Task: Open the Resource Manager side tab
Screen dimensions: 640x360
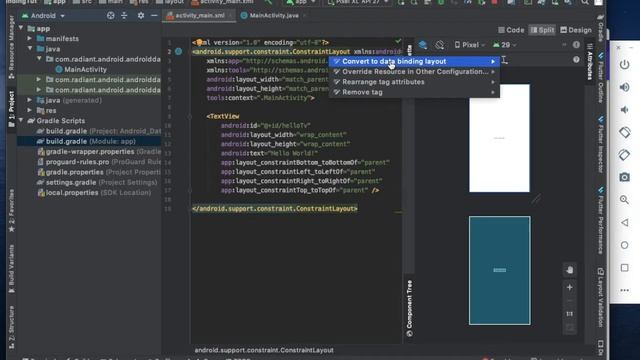Action: pyautogui.click(x=11, y=47)
